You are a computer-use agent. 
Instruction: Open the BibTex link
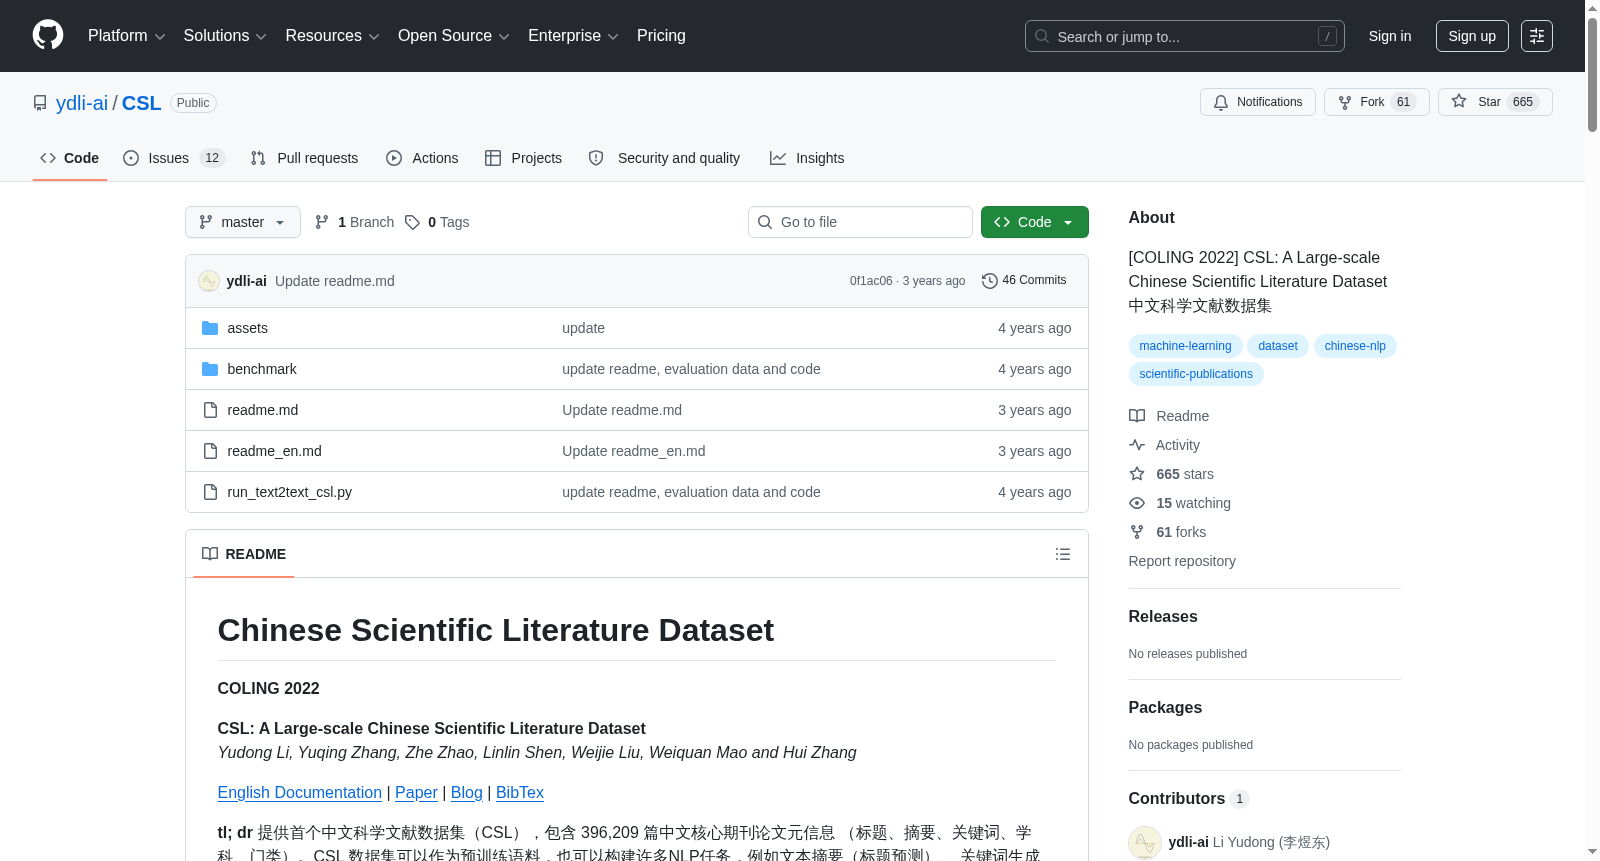pyautogui.click(x=520, y=793)
